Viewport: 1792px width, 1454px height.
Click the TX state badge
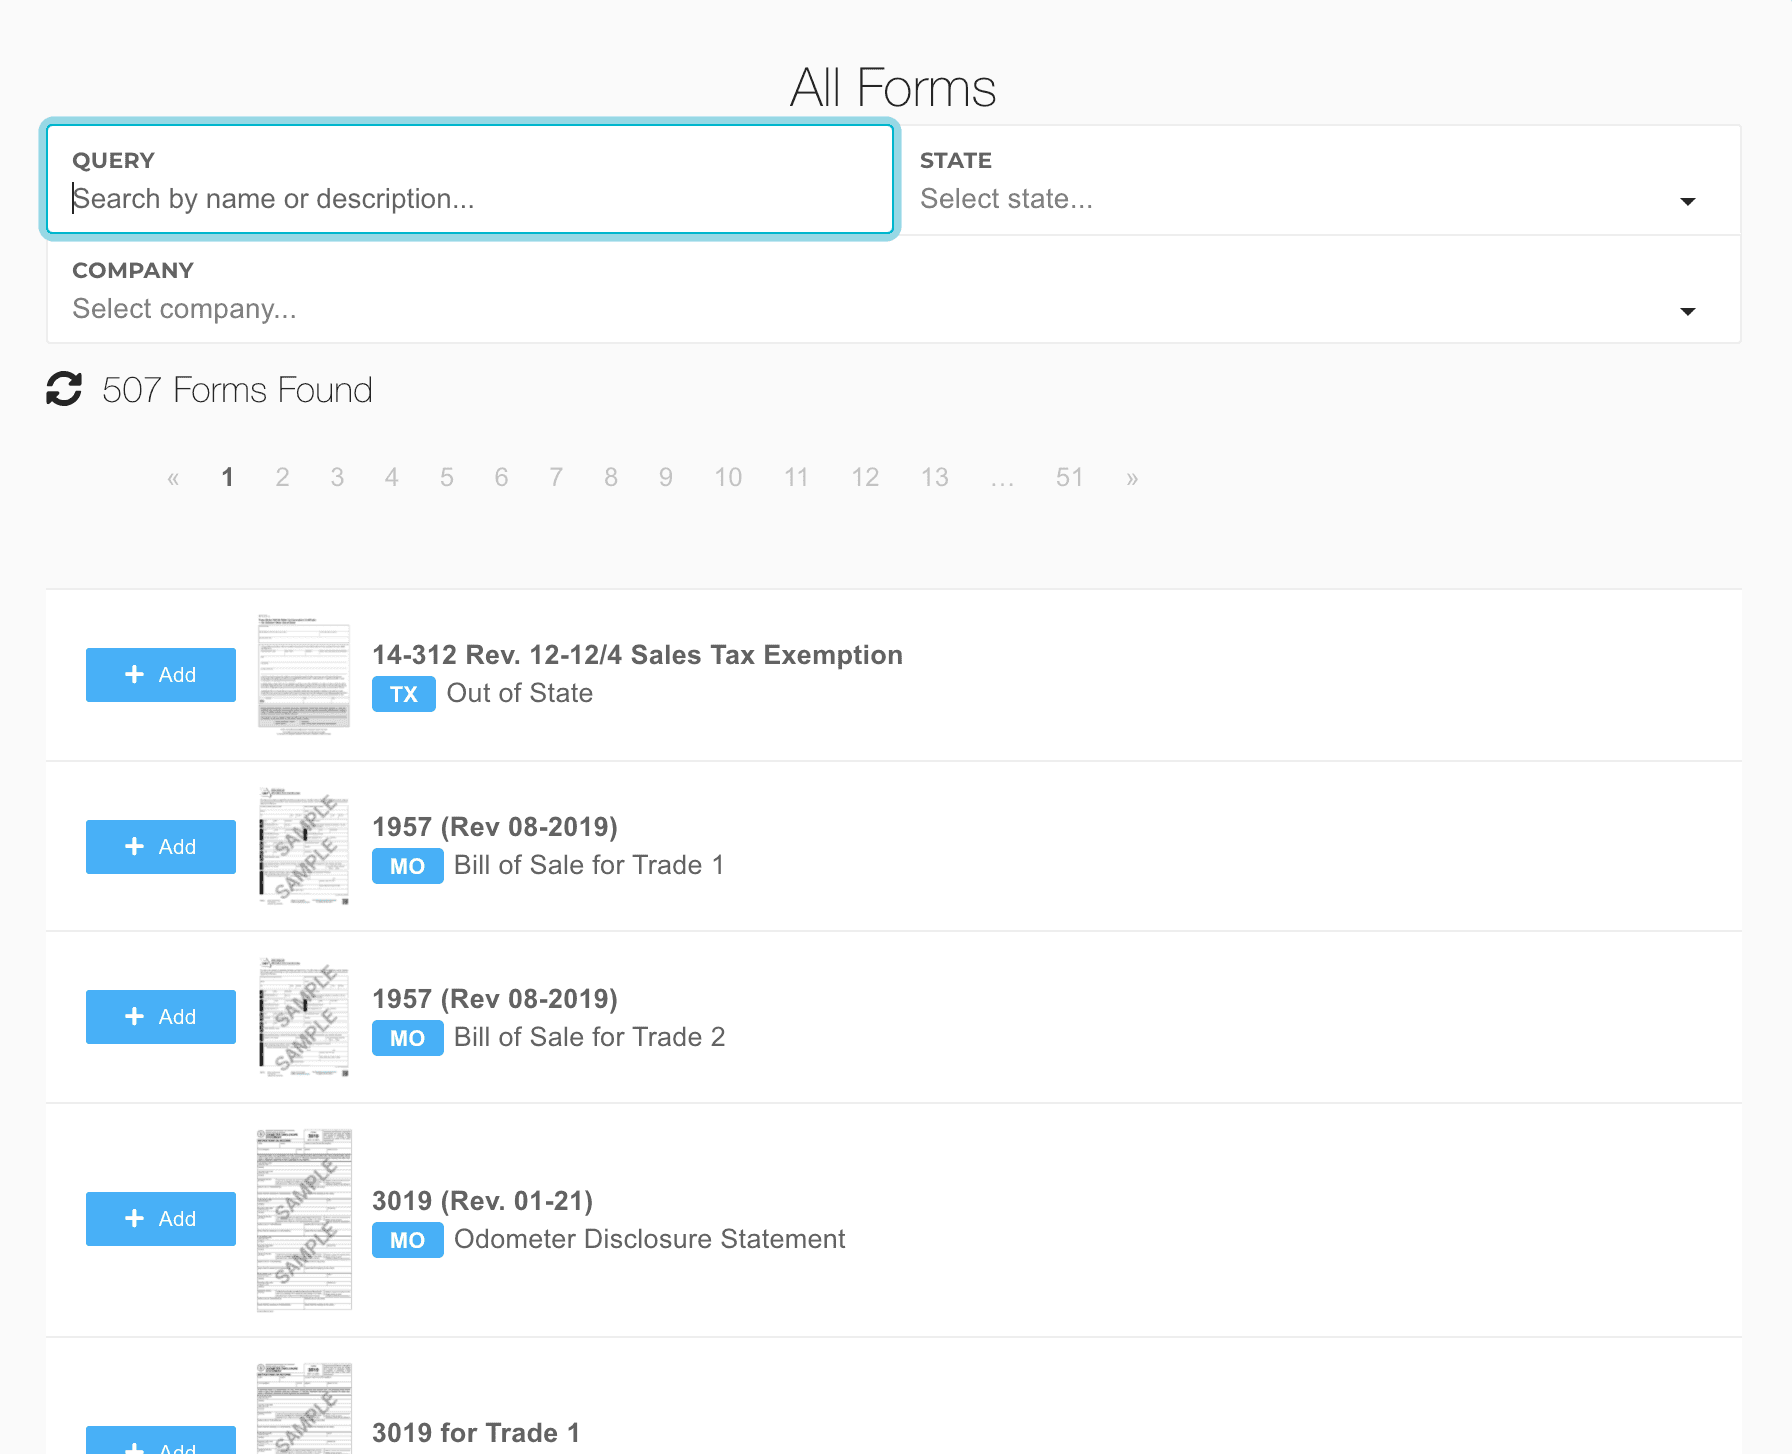[403, 694]
